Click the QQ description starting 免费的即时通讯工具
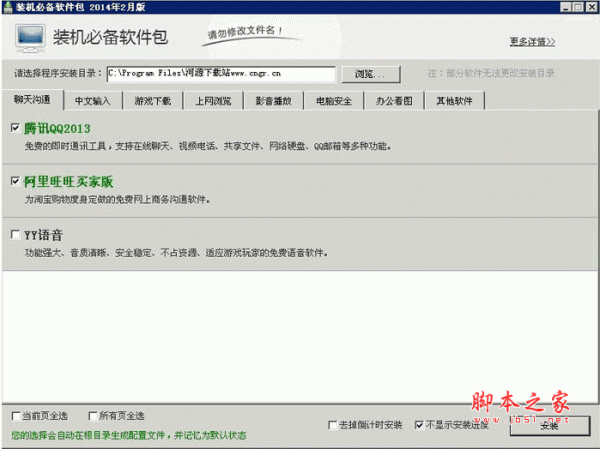 click(208, 146)
